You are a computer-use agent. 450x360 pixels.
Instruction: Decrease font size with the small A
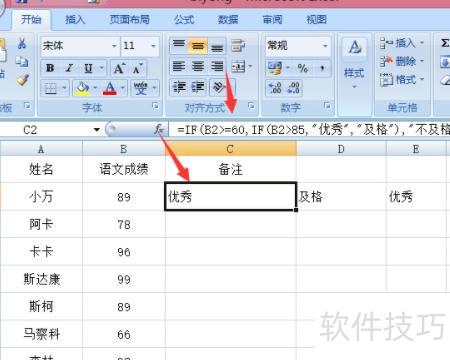[x=137, y=69]
